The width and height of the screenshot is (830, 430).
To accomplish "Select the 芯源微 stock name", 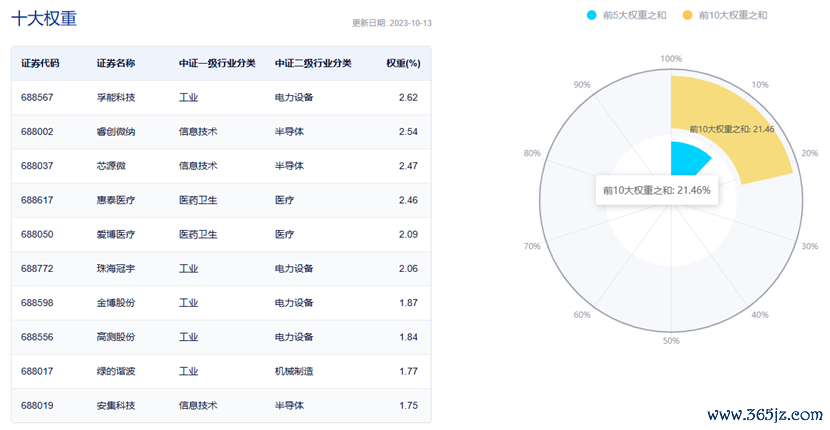I will 111,166.
